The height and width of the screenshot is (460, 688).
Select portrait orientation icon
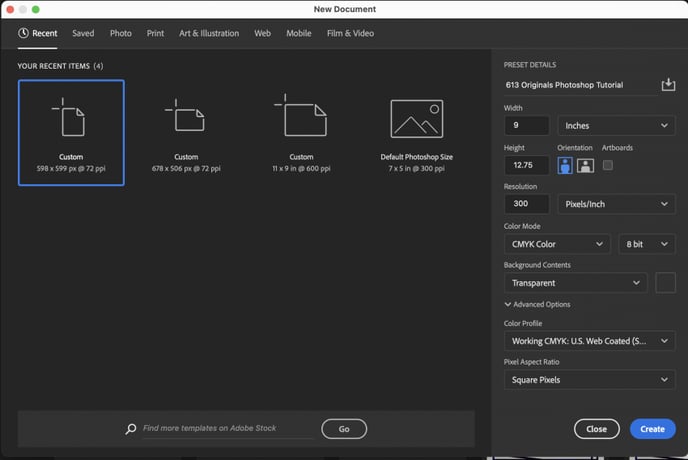[x=565, y=165]
